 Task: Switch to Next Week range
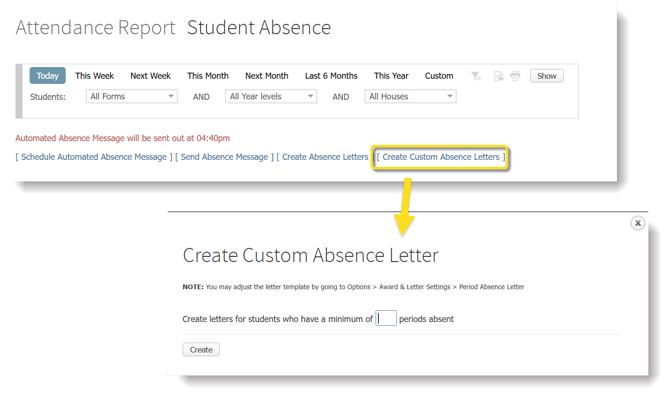point(150,76)
